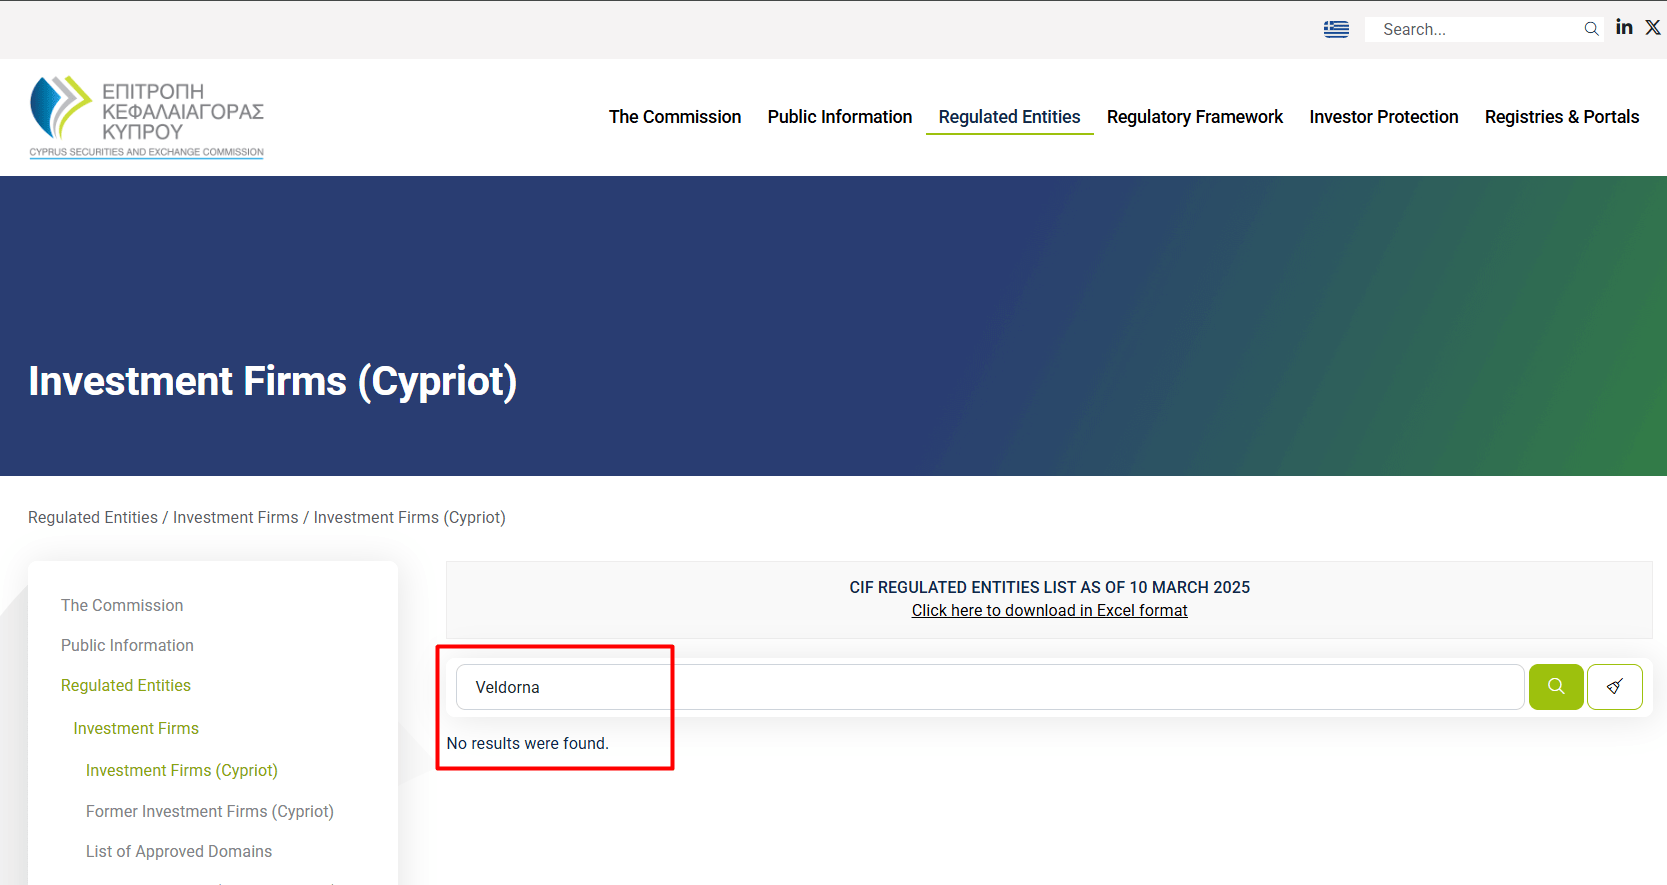
Task: Open Registries & Portals top menu
Action: 1562,117
